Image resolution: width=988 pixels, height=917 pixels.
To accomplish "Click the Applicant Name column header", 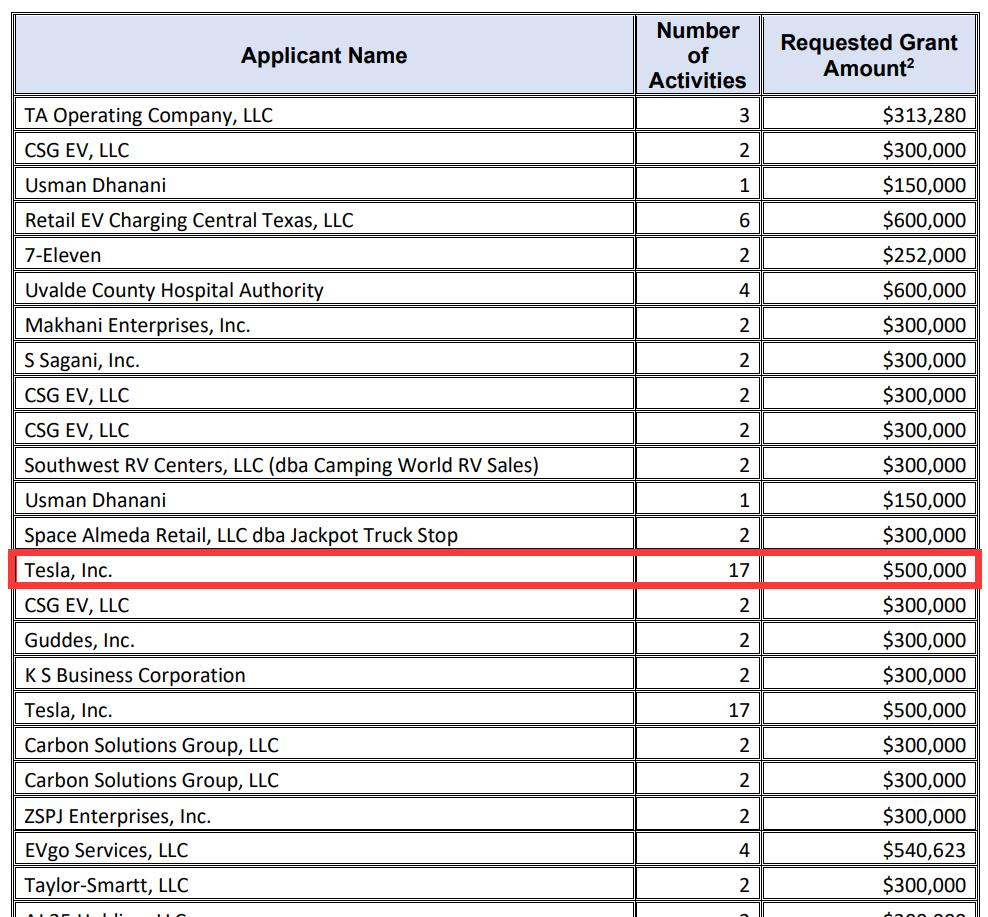I will click(324, 55).
